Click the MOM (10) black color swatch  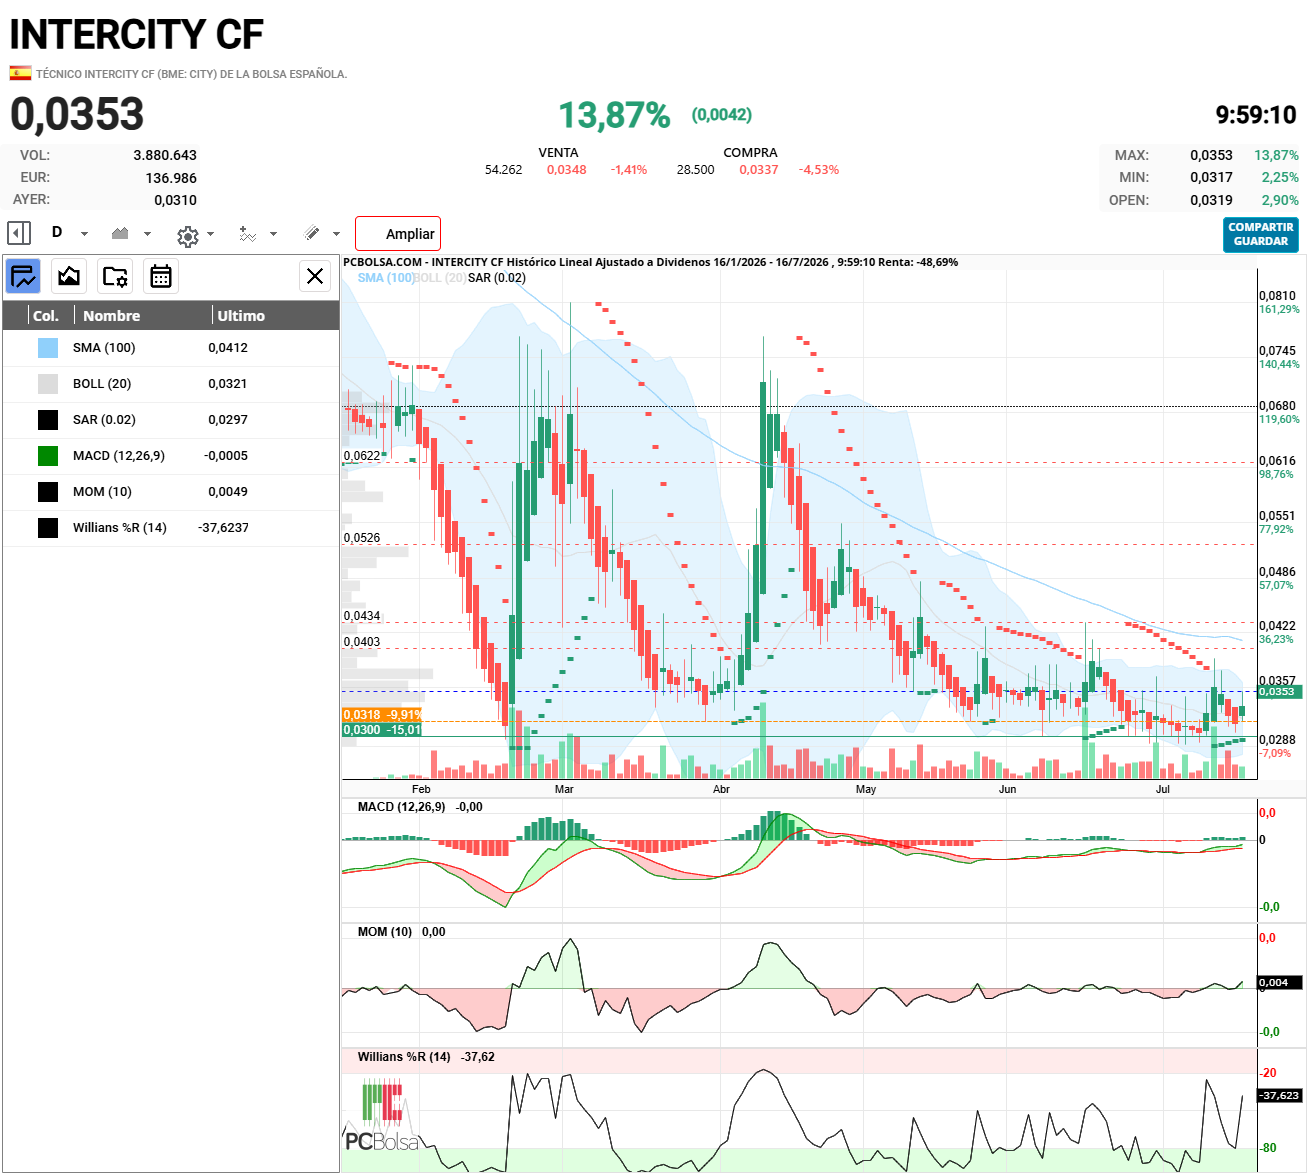[48, 492]
